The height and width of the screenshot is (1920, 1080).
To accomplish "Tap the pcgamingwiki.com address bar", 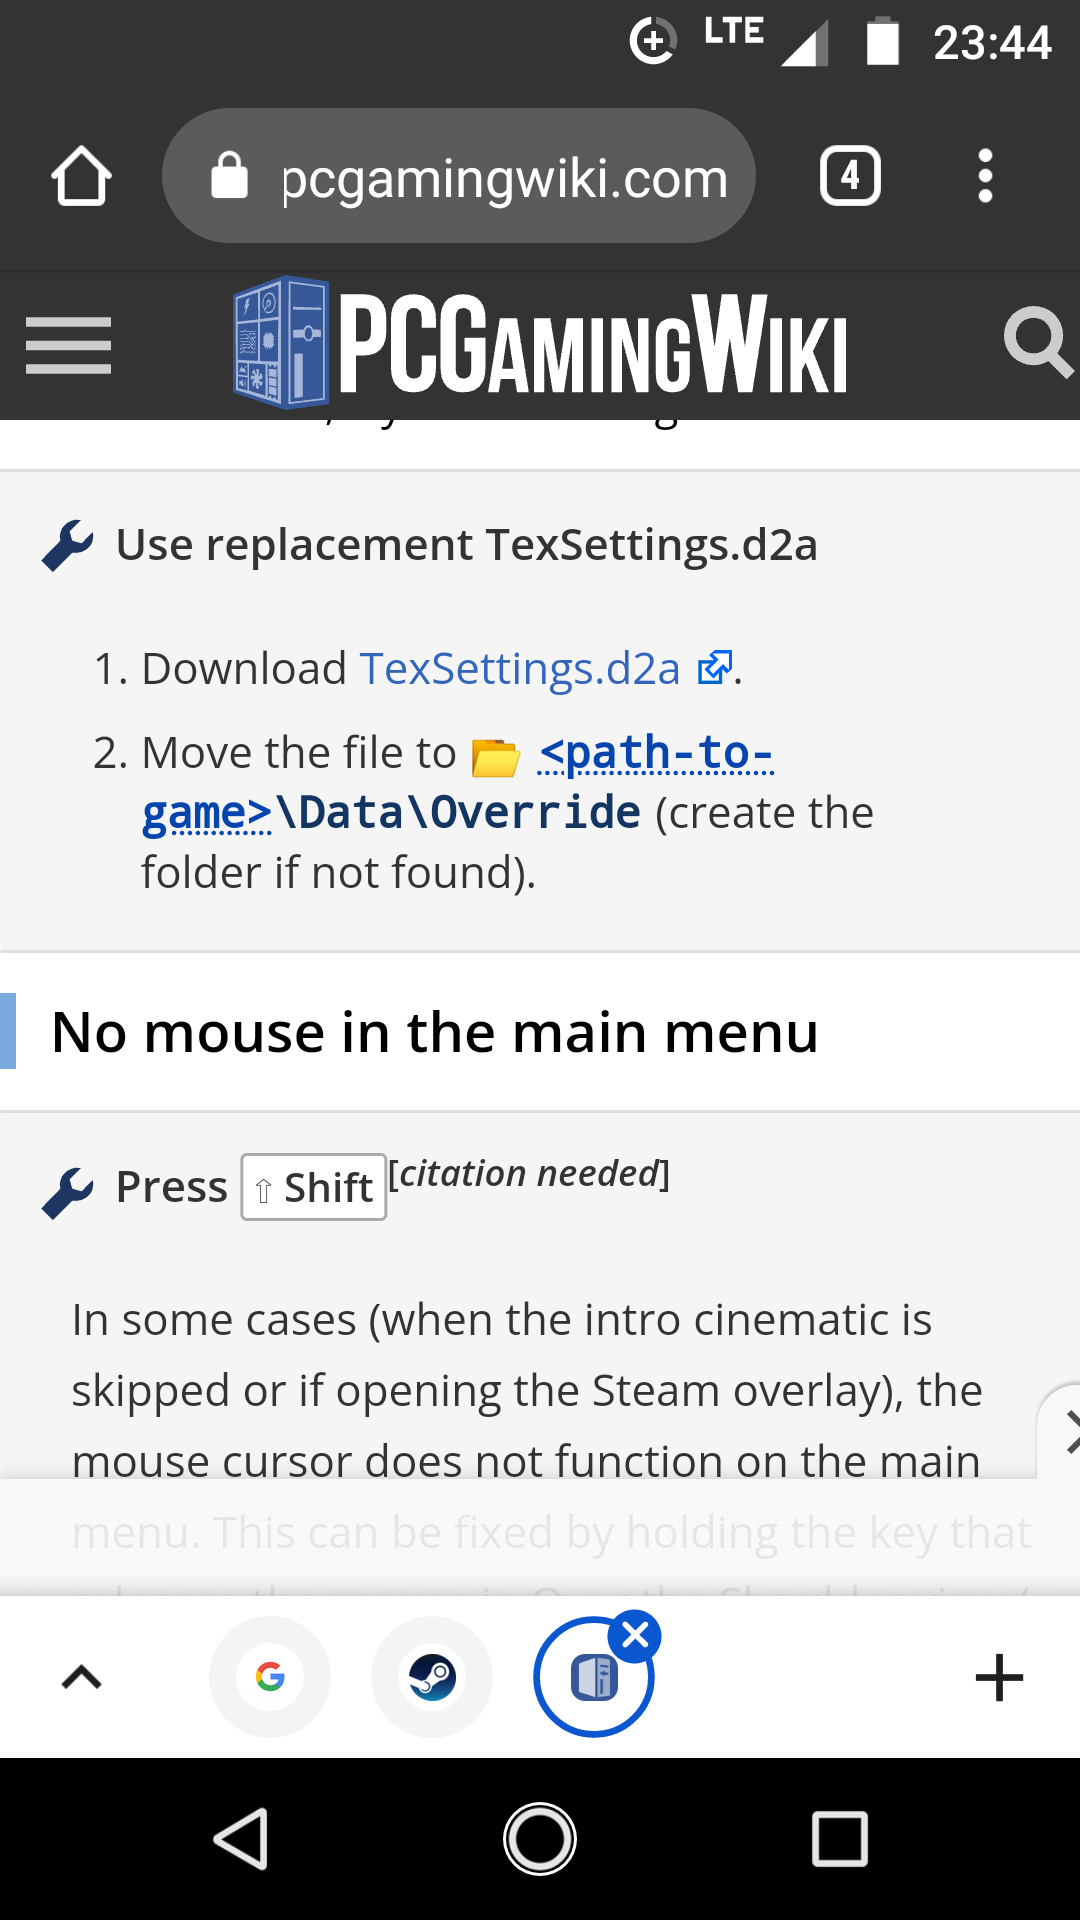I will click(458, 176).
